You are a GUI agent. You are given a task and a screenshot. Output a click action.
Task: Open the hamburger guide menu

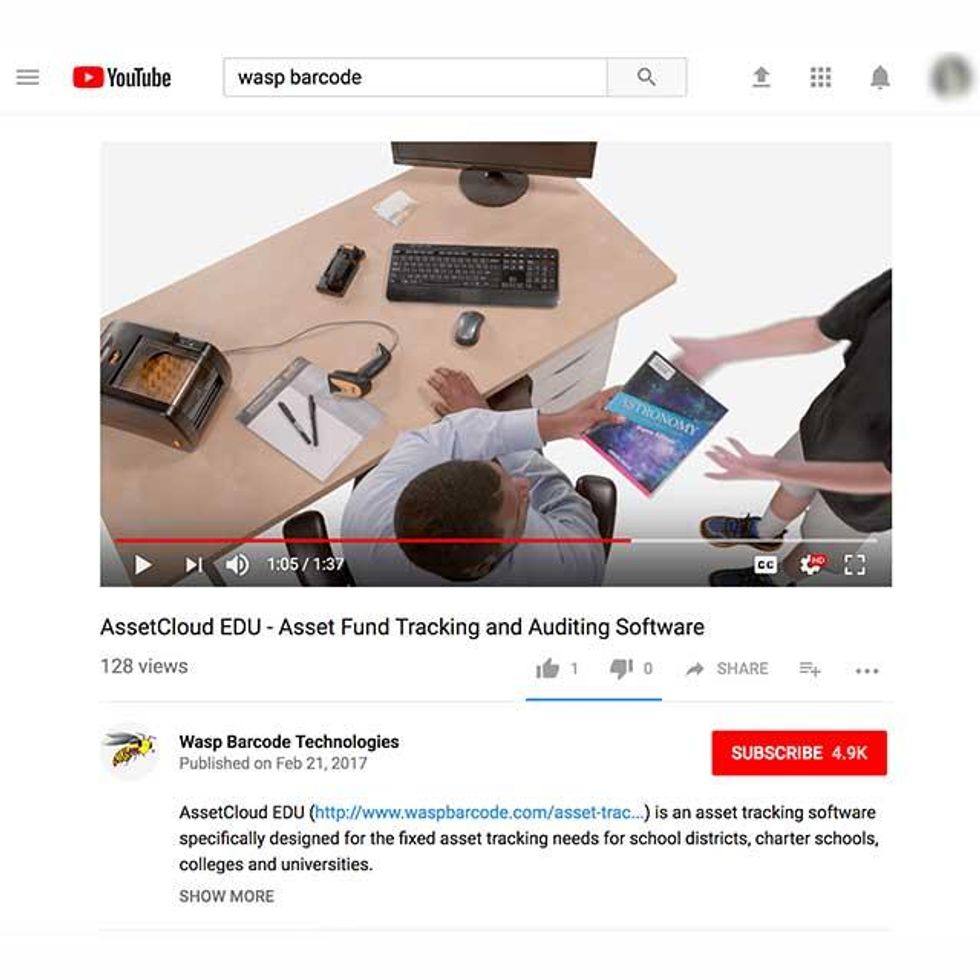28,77
